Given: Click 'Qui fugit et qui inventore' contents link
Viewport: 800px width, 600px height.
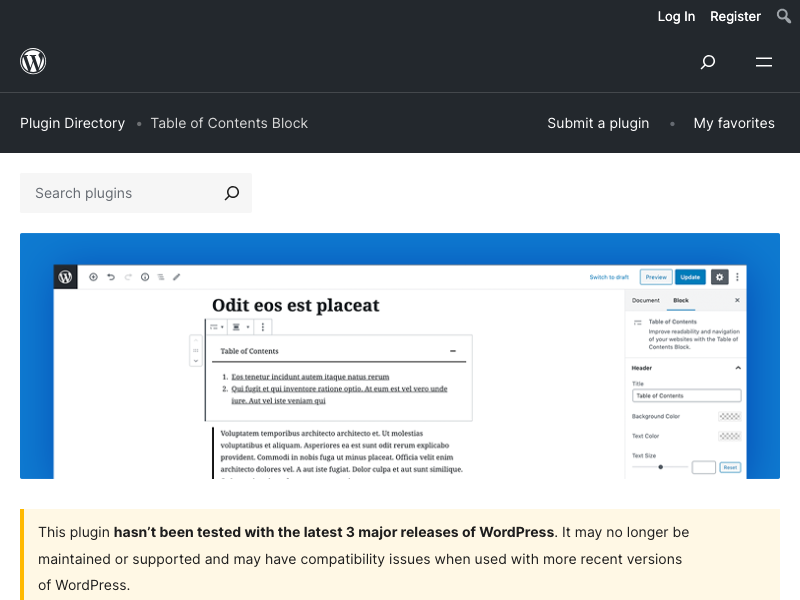Looking at the screenshot, I should tap(339, 395).
